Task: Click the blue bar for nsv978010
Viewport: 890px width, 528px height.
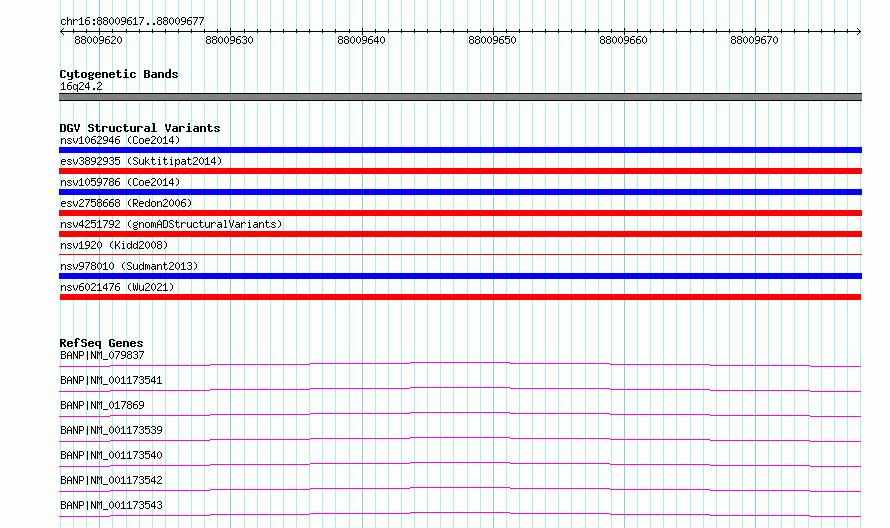Action: pos(460,276)
